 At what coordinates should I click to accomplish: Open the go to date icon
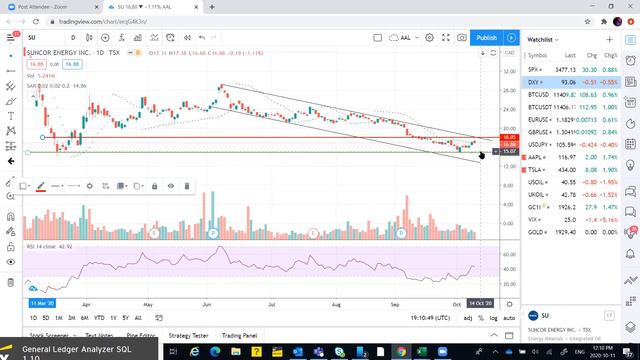159,318
